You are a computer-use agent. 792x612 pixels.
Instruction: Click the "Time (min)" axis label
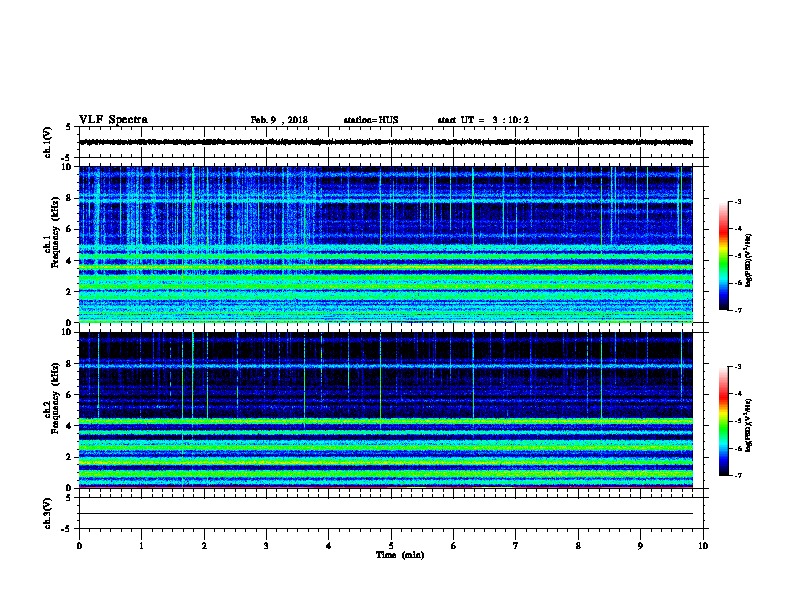pos(400,555)
